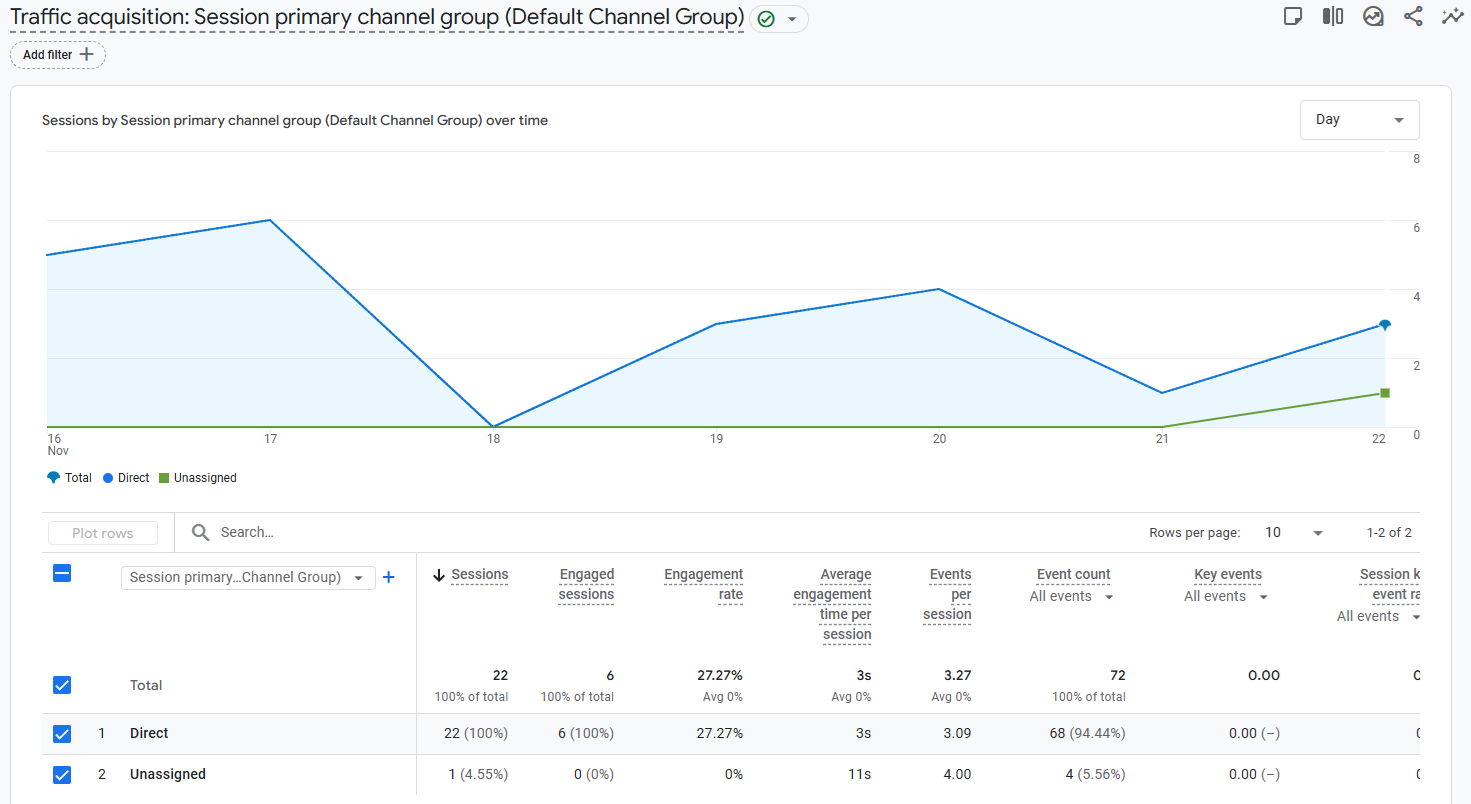1471x804 pixels.
Task: Open the Session primary Channel Group dimension dropdown
Action: tap(247, 577)
